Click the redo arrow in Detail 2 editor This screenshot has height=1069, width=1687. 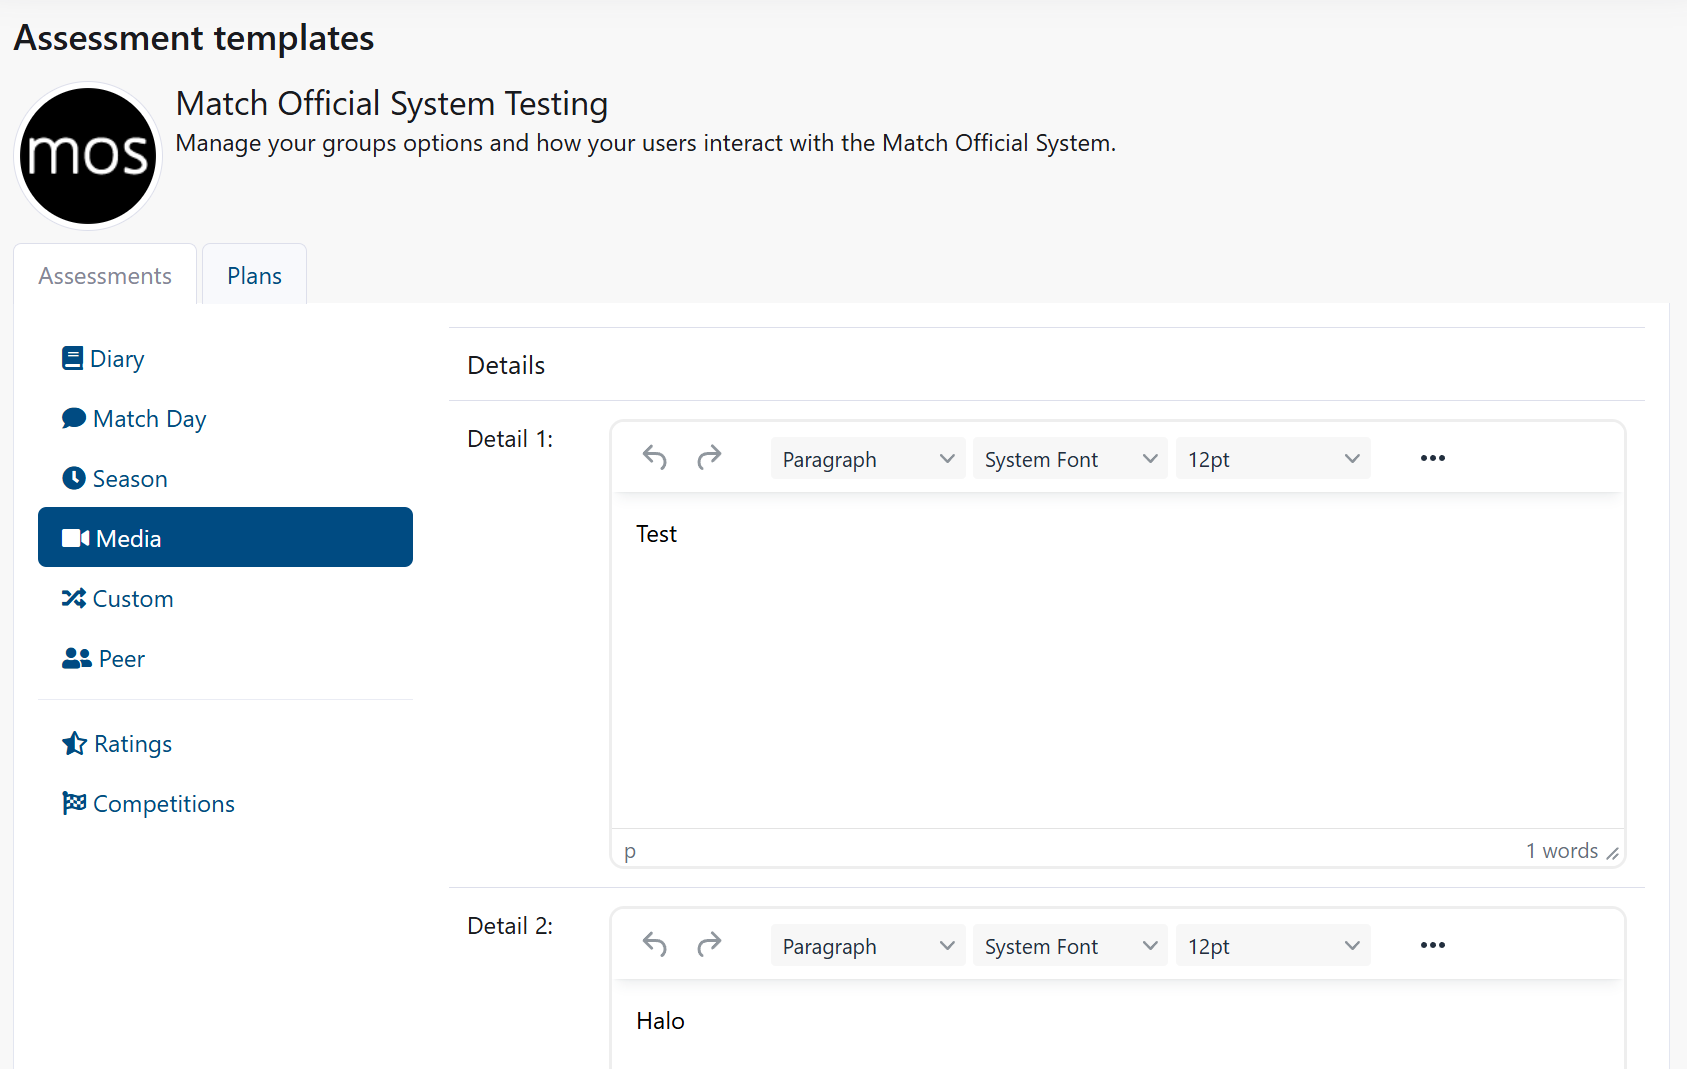[709, 944]
